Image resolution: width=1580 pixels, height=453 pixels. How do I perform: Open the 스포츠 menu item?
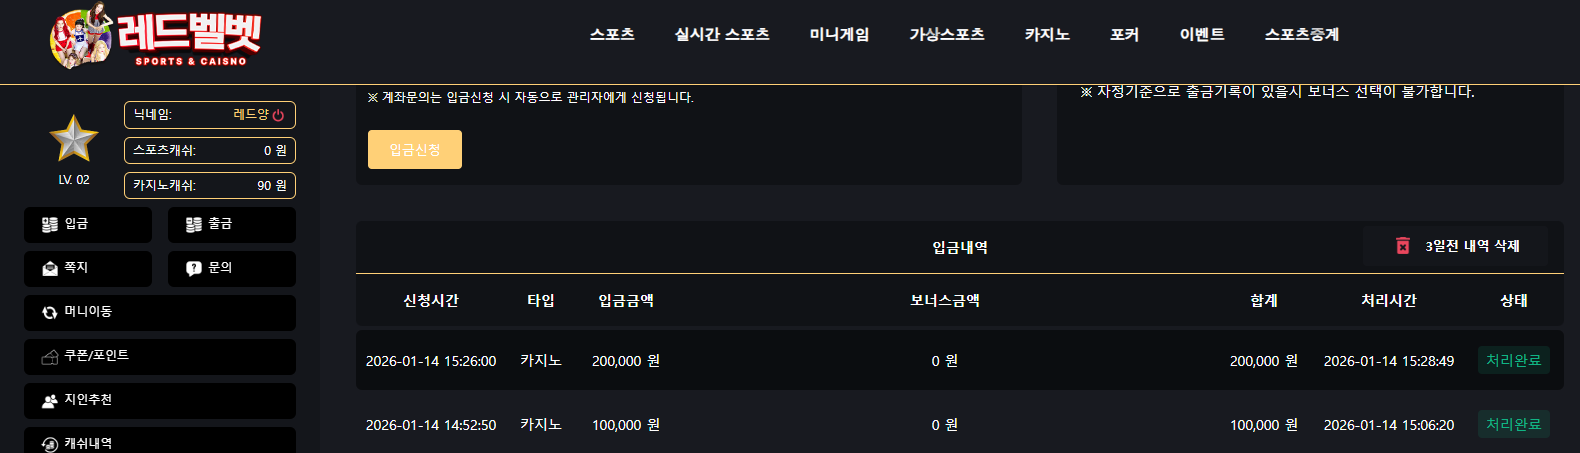coord(612,34)
